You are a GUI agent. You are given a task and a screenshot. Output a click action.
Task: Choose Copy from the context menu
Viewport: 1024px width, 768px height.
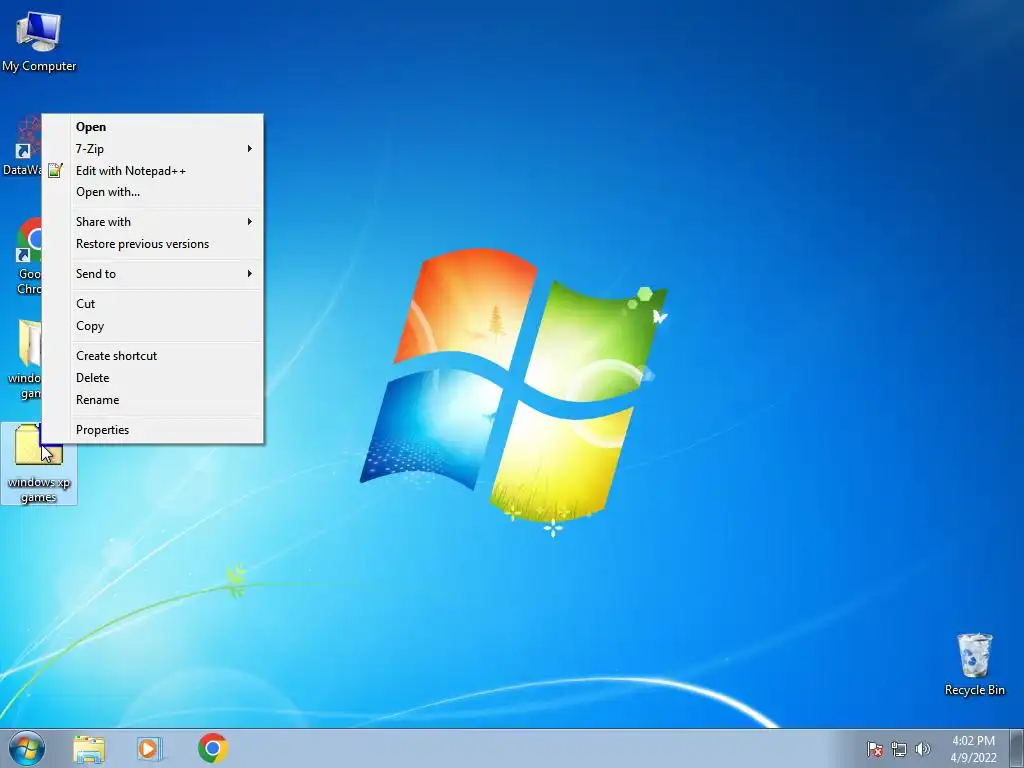(x=153, y=326)
